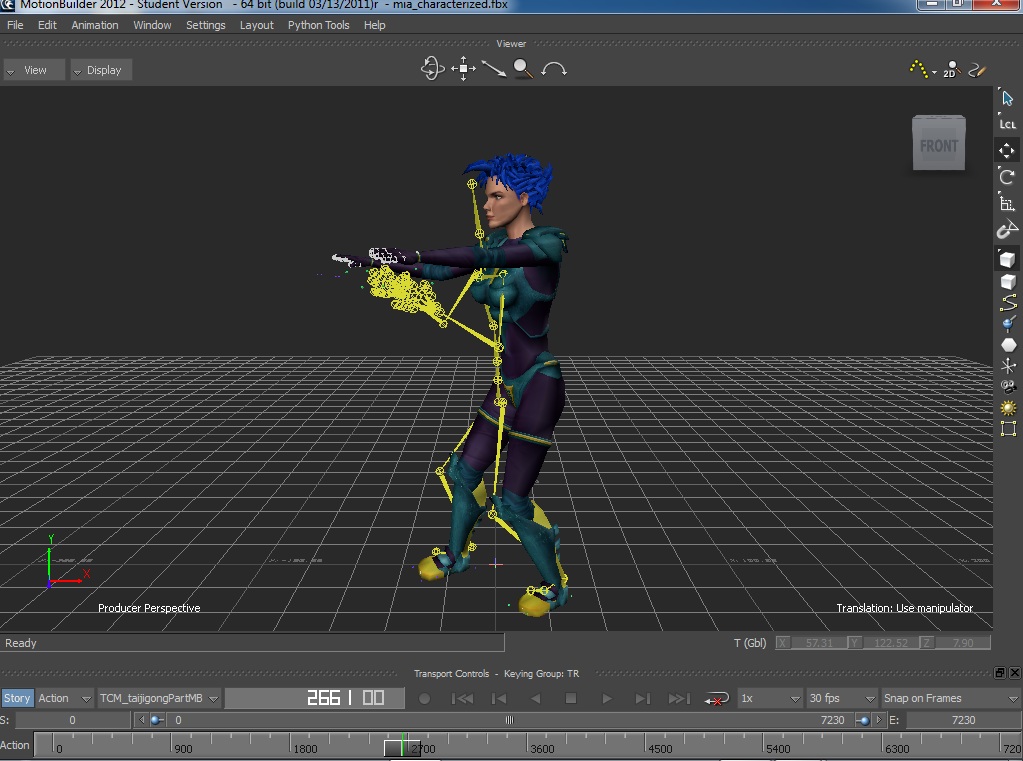
Task: Click the FRONT view cube
Action: [x=938, y=144]
